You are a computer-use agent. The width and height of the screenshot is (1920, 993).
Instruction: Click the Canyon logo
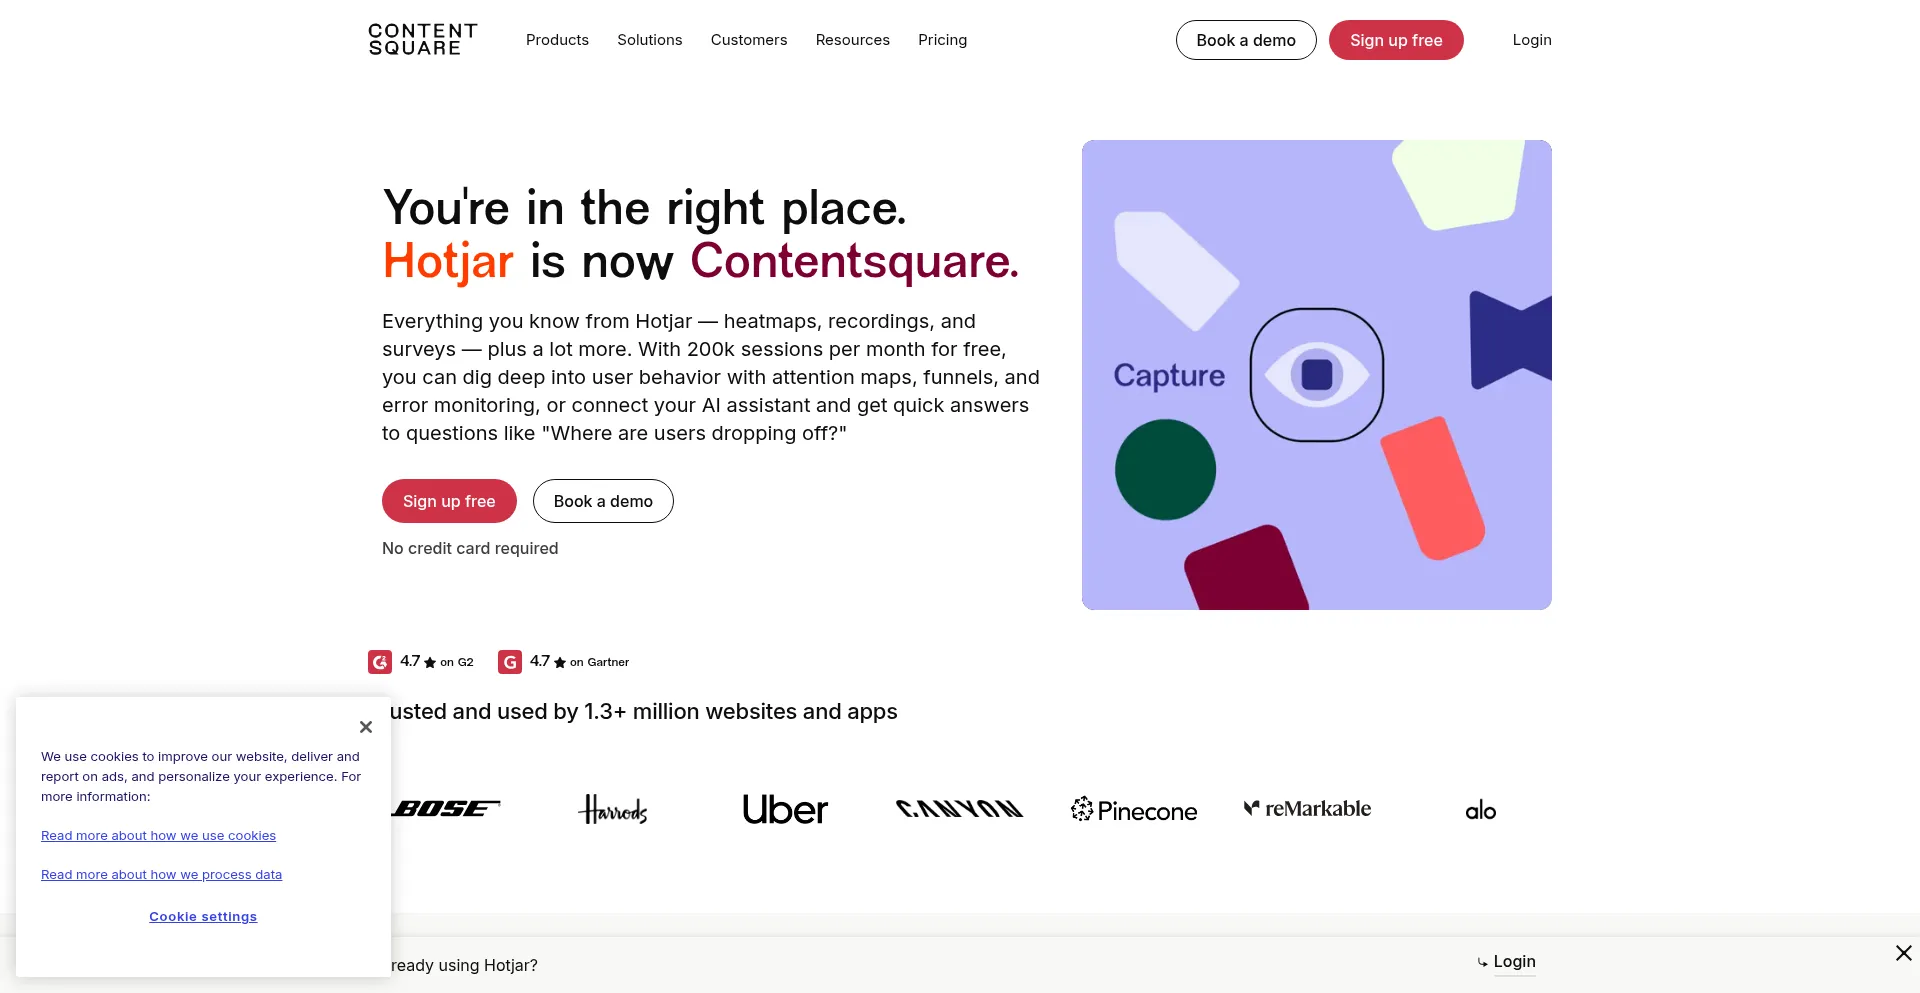960,808
